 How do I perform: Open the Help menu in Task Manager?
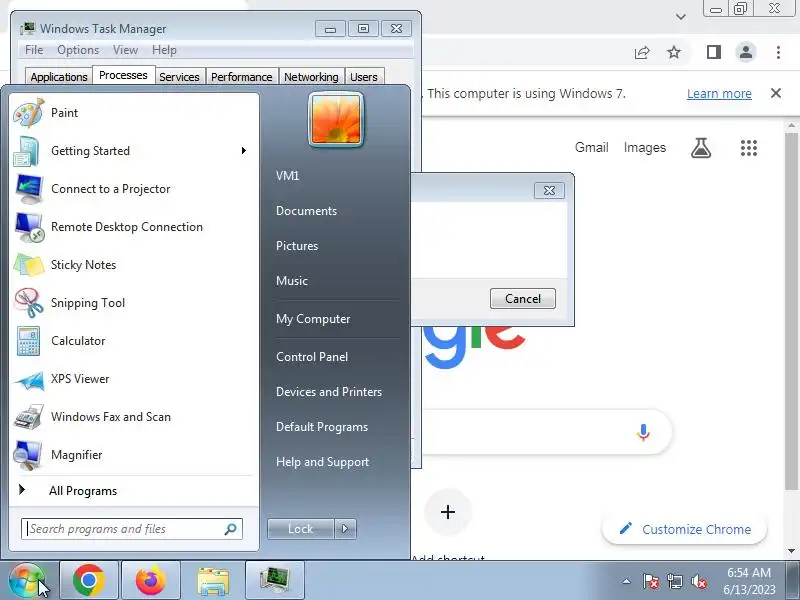(164, 50)
